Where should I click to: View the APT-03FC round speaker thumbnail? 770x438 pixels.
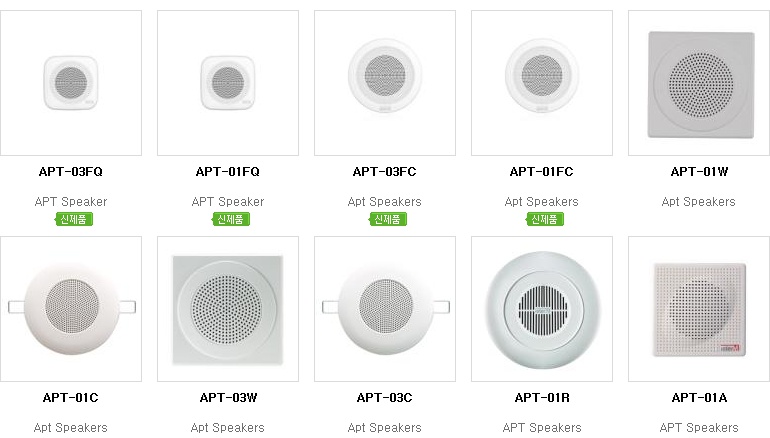coord(385,83)
